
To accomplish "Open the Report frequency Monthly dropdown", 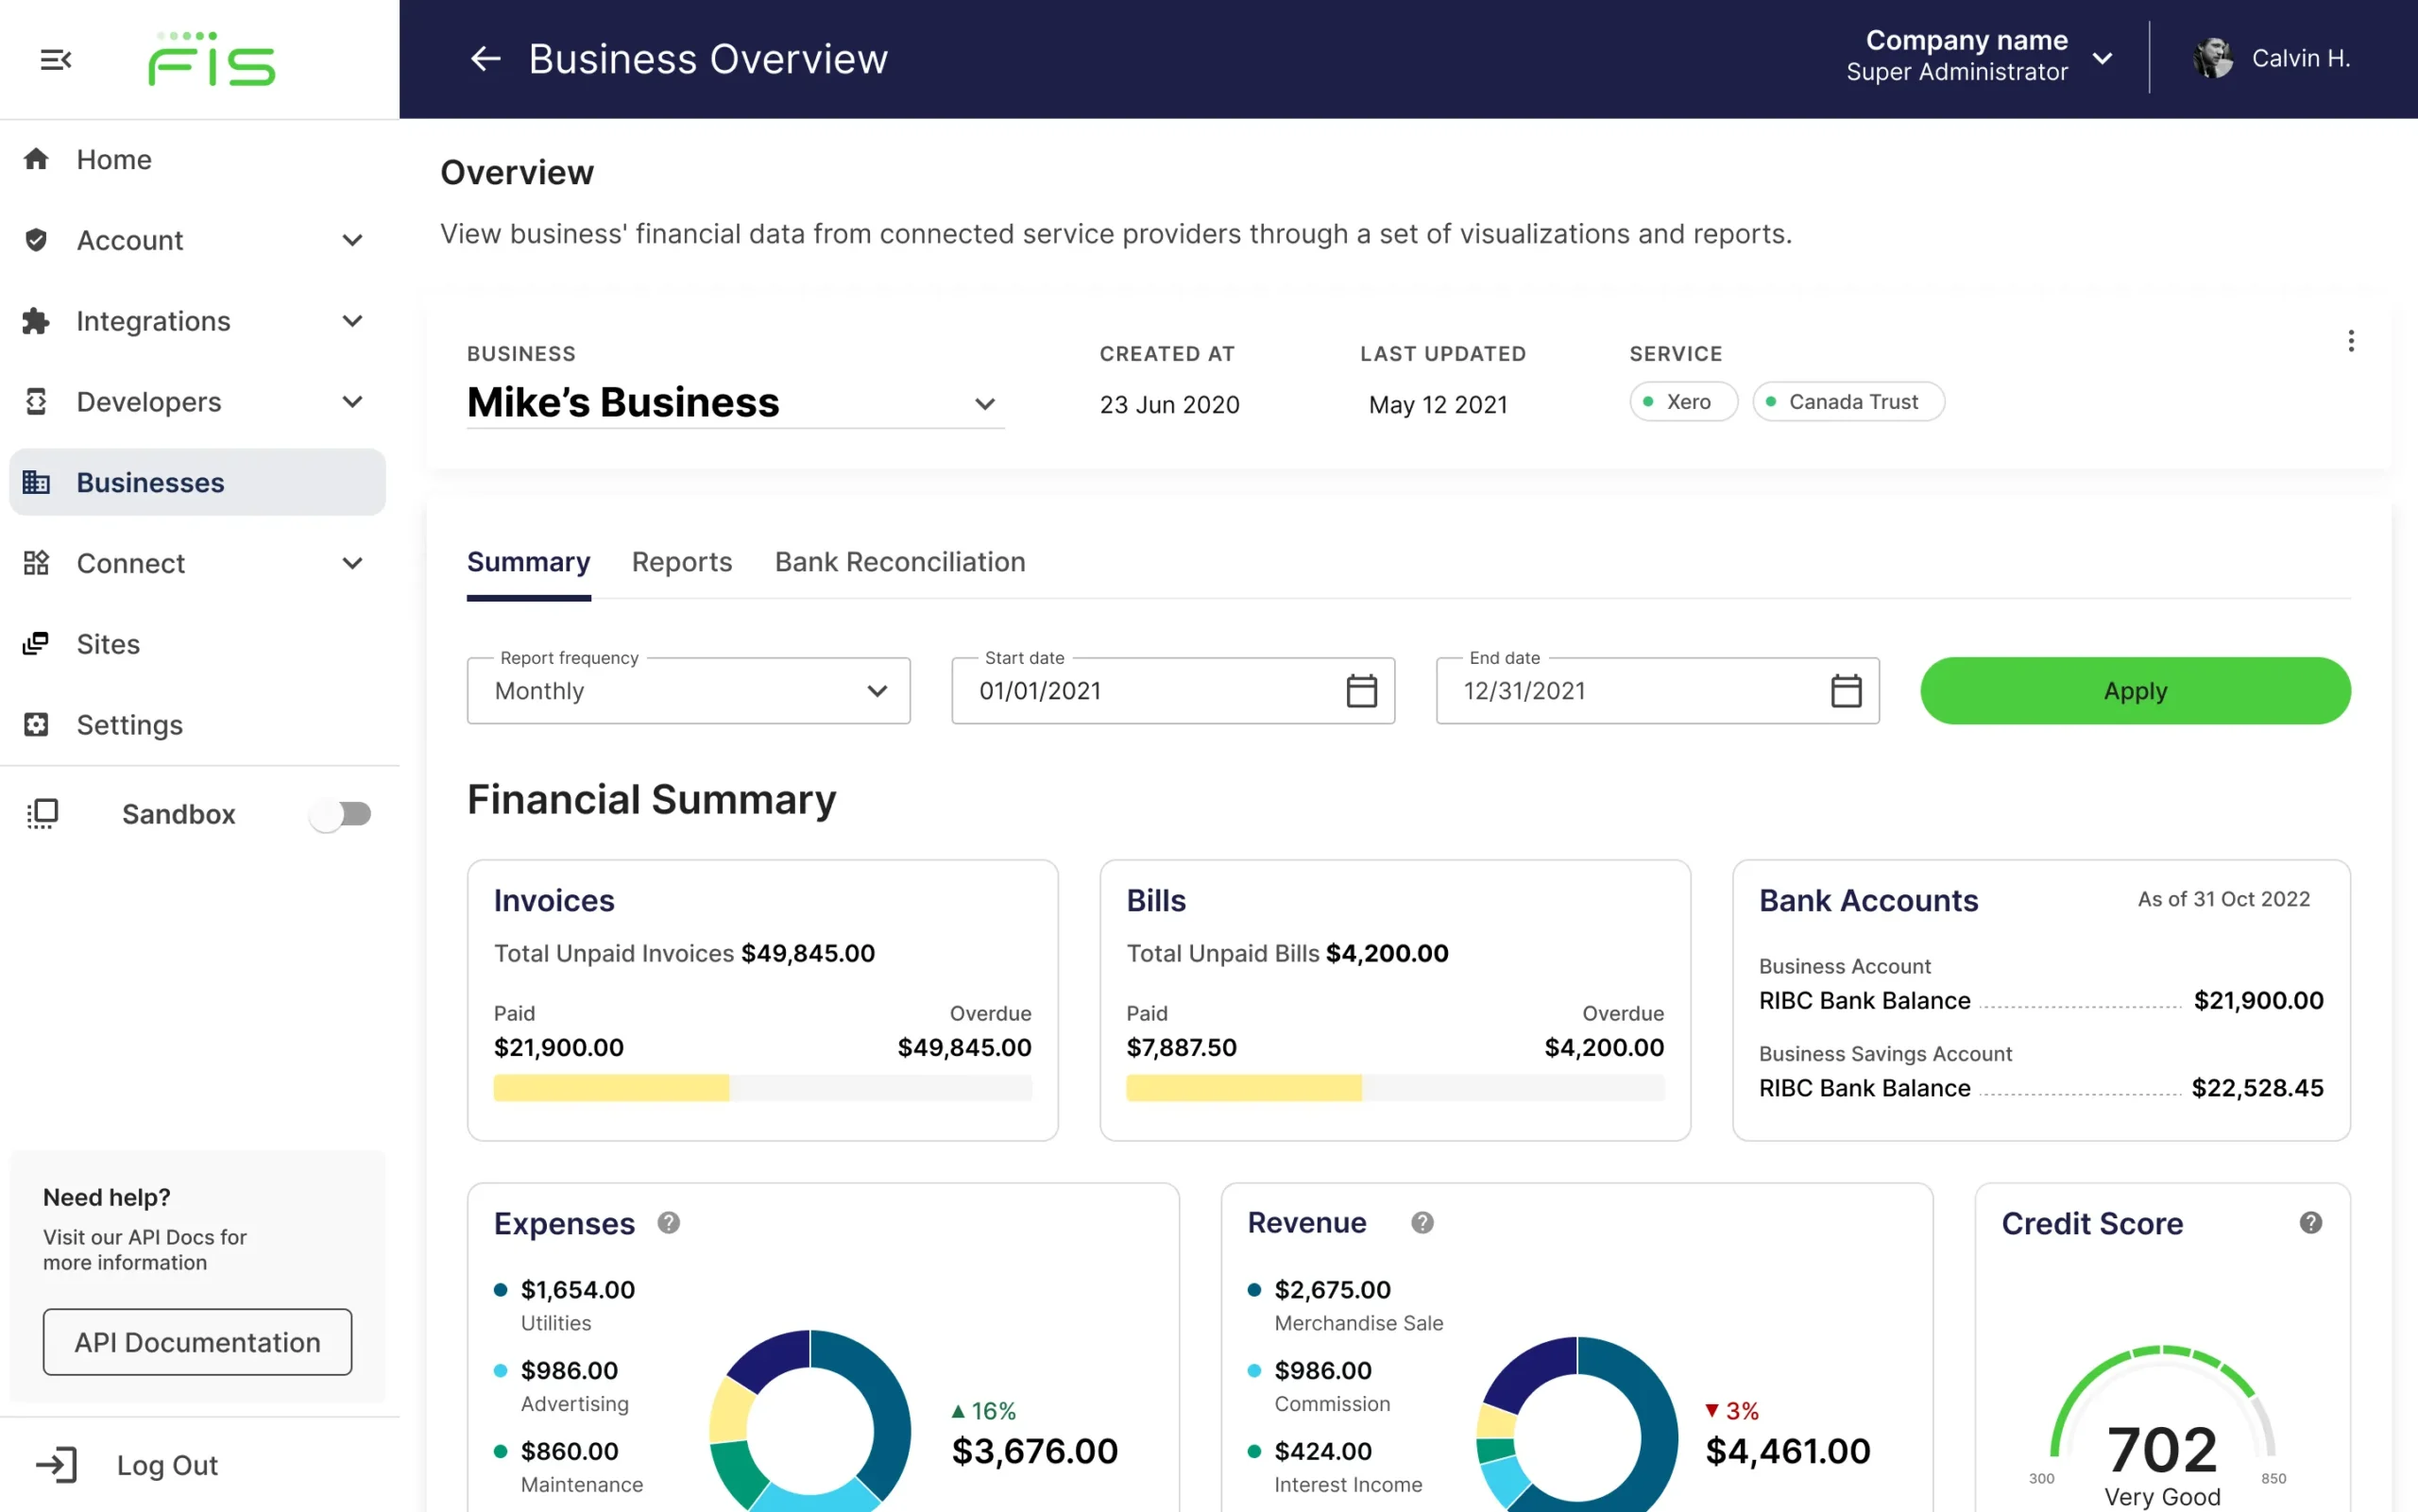I will (688, 691).
